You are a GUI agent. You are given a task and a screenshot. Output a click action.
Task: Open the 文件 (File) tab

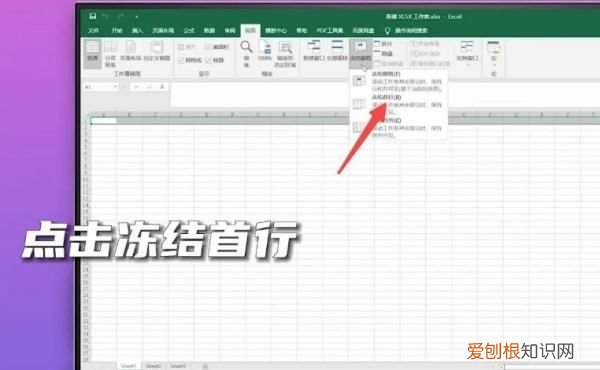pos(93,30)
